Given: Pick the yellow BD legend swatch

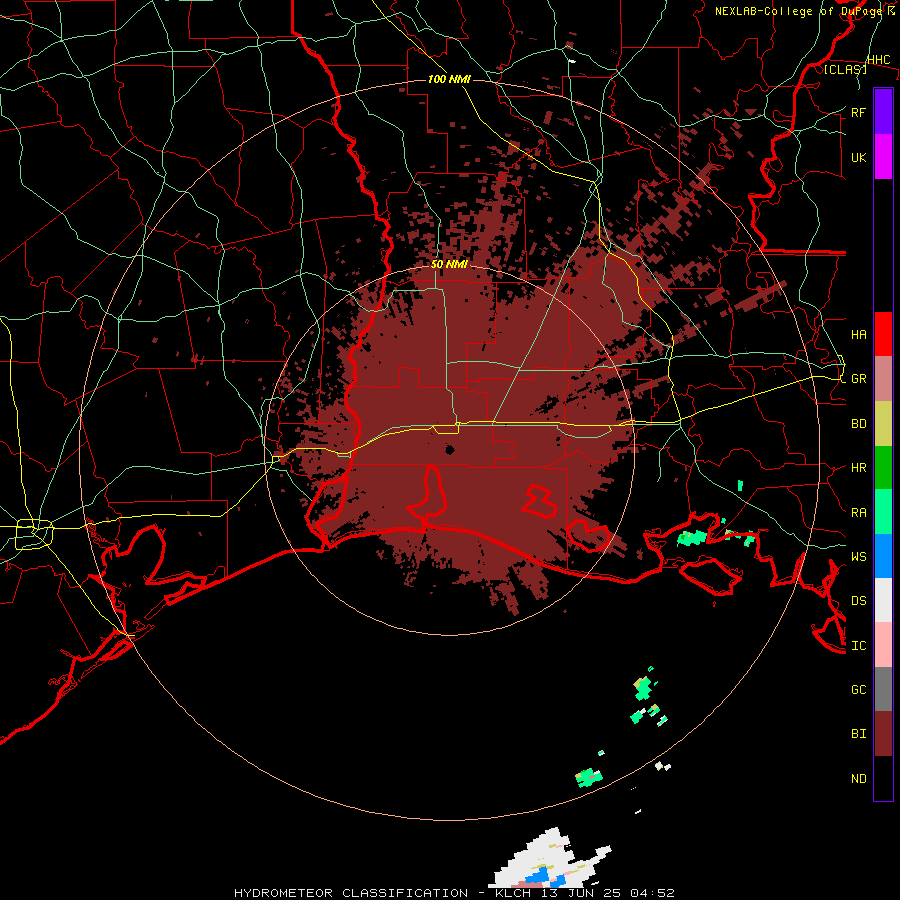Looking at the screenshot, I should [x=883, y=424].
